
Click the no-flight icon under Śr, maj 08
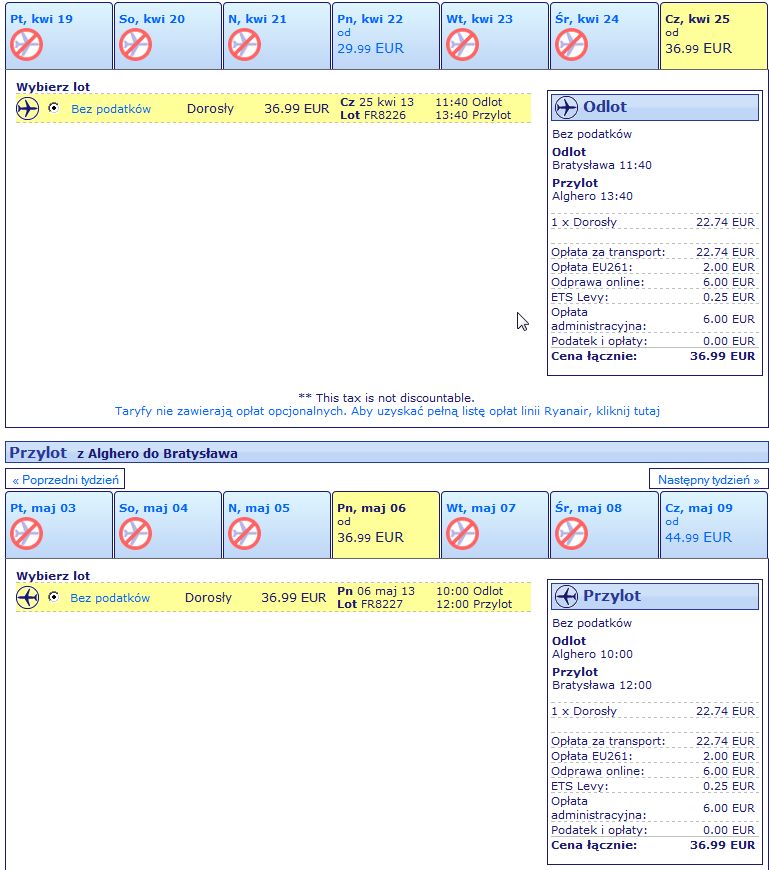571,534
